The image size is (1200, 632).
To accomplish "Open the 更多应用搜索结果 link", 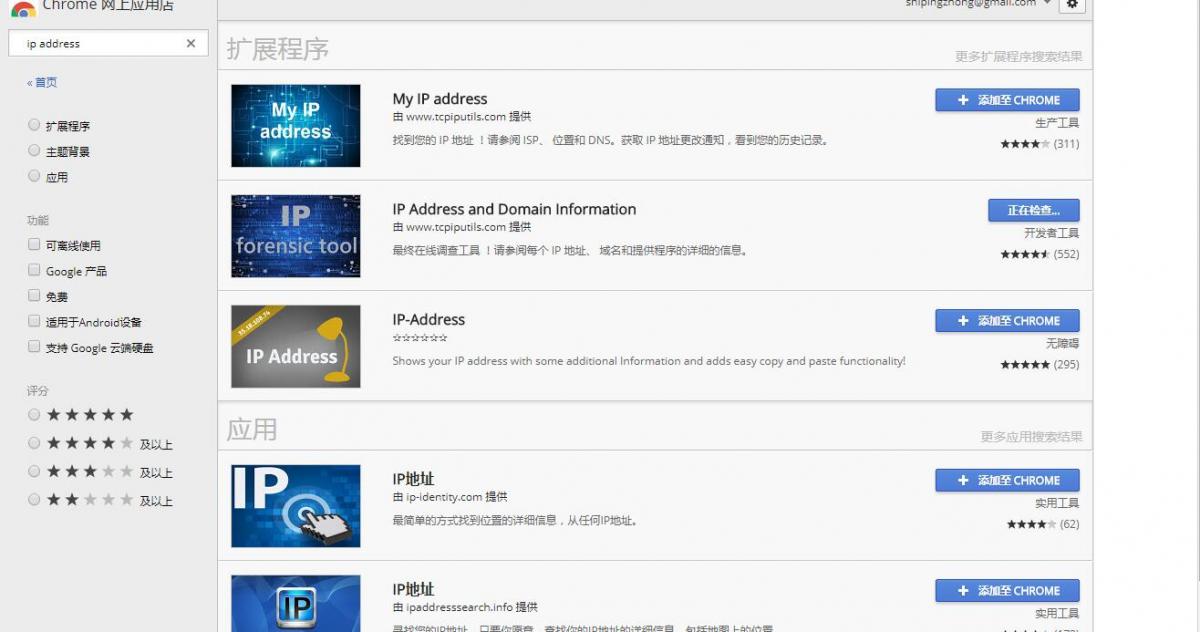I will click(1031, 437).
